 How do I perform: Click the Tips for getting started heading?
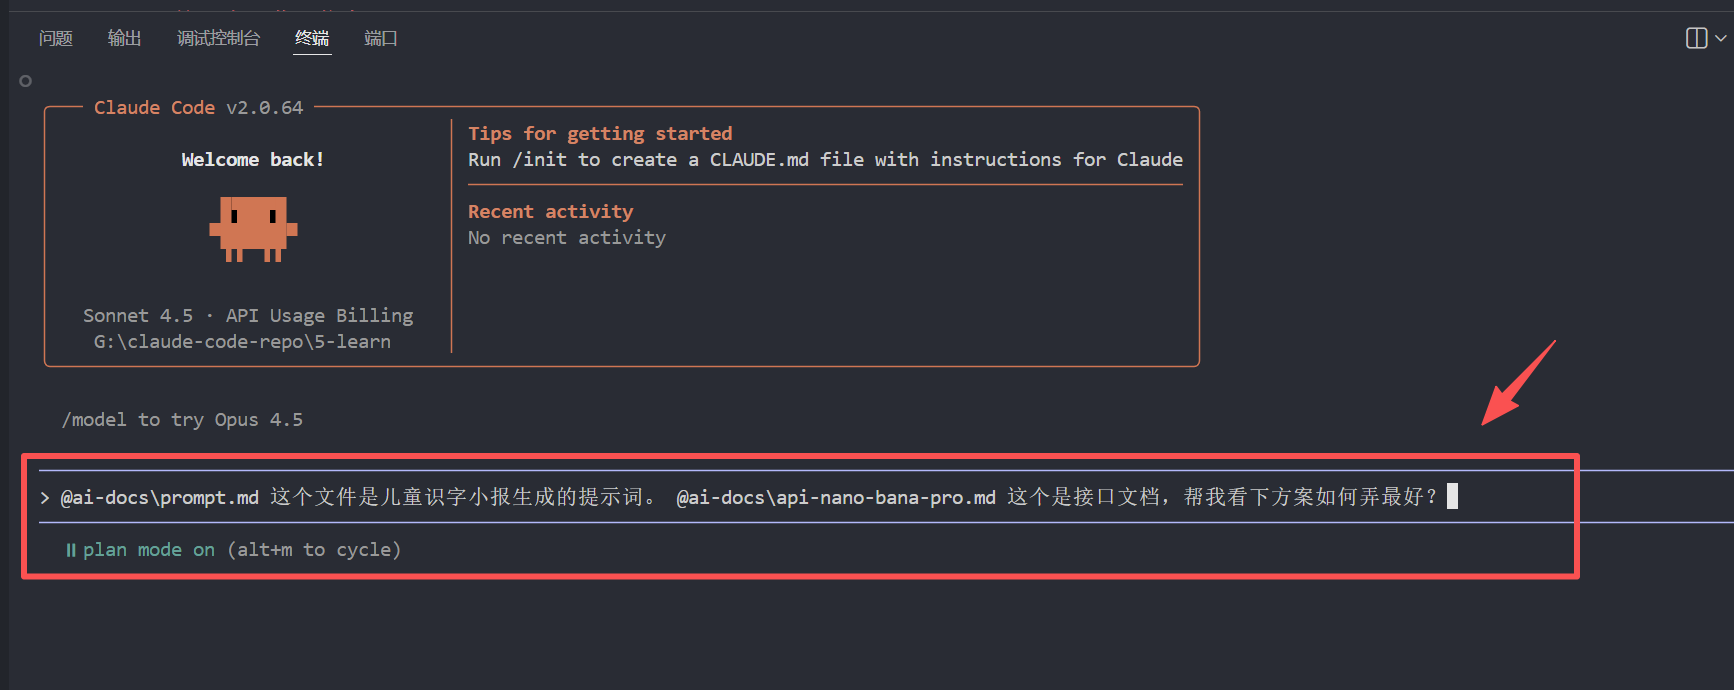point(600,134)
